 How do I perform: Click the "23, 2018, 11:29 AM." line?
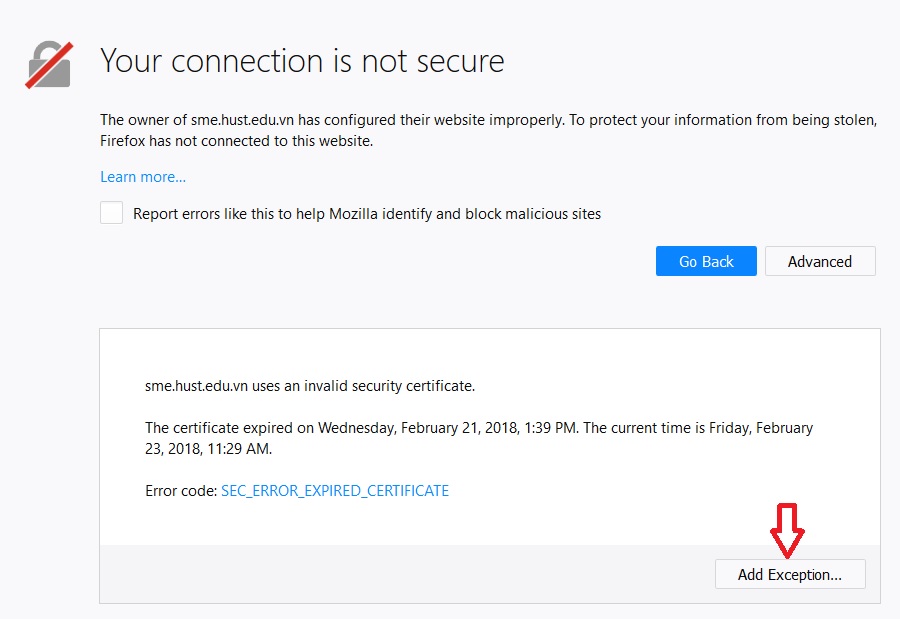(208, 449)
